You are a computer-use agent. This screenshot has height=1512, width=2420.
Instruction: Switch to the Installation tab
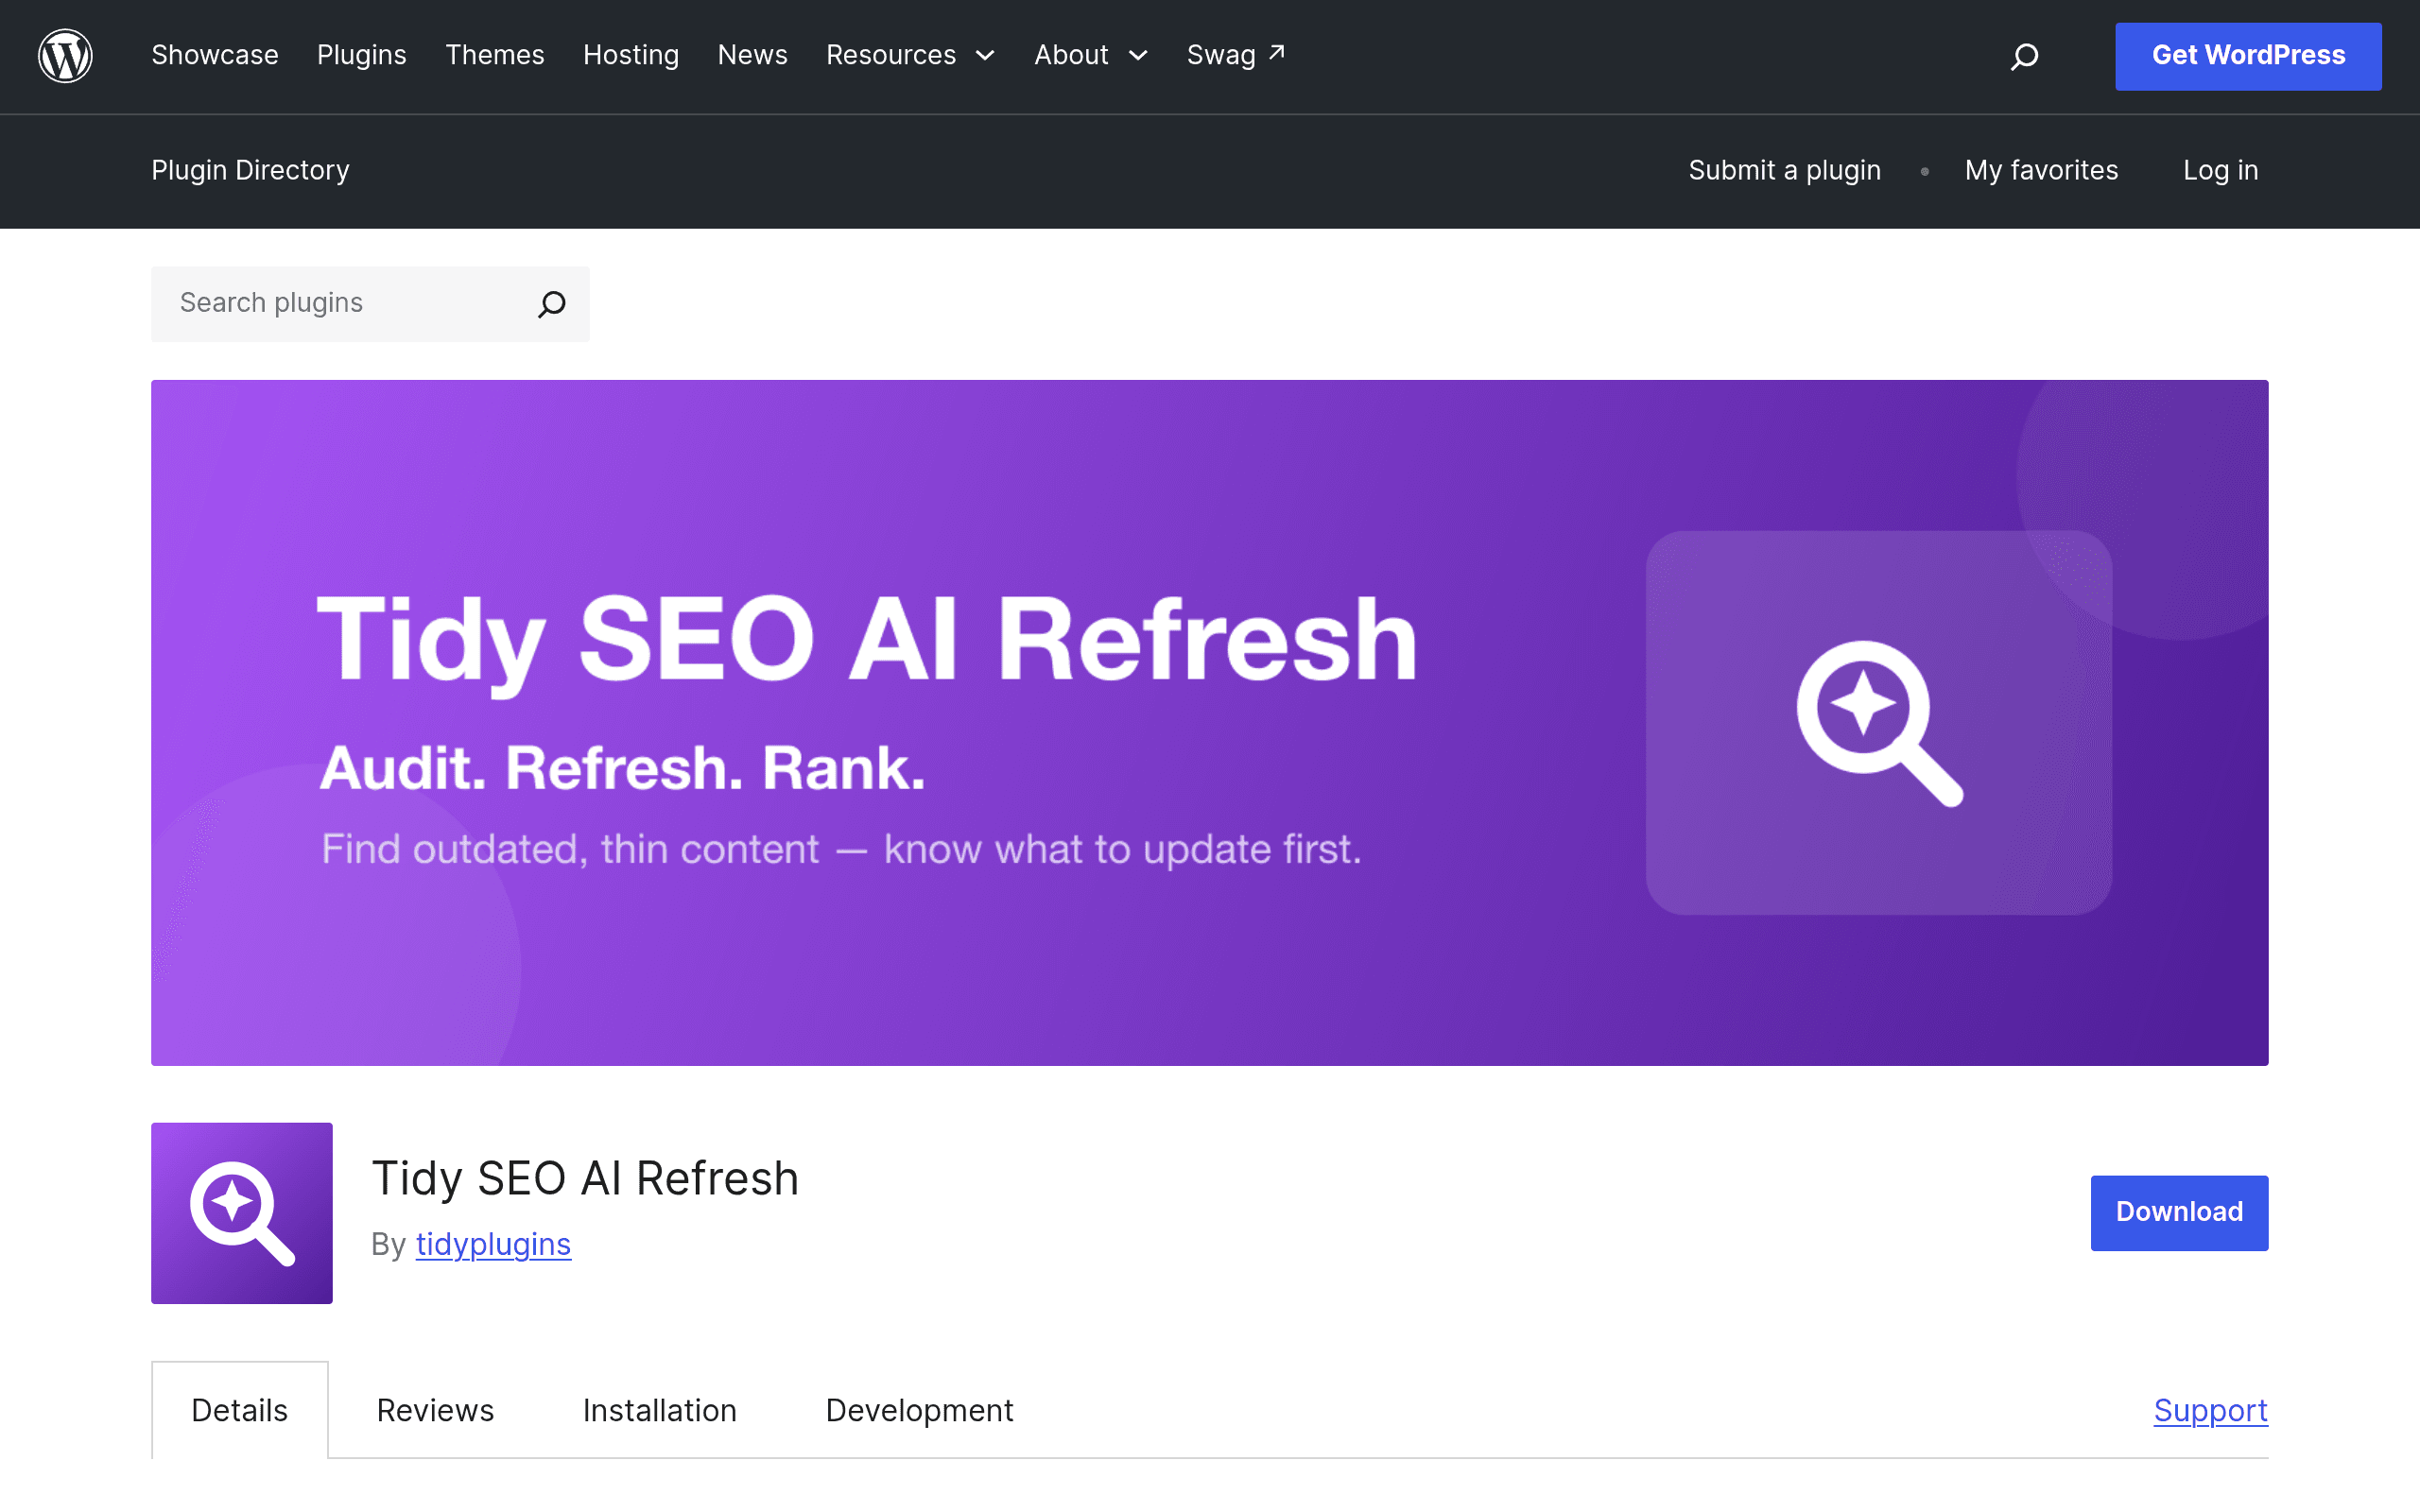[660, 1410]
